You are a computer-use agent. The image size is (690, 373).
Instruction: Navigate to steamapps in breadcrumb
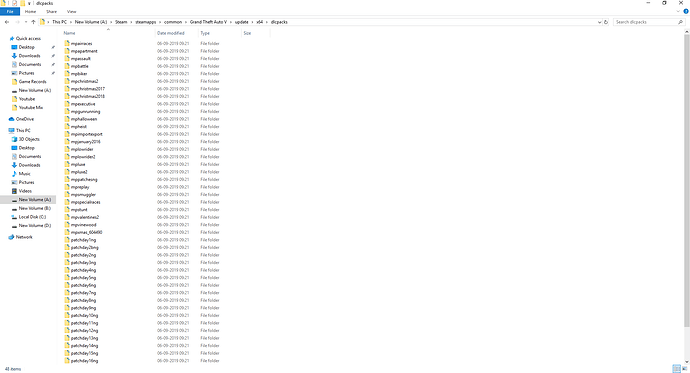pos(146,22)
